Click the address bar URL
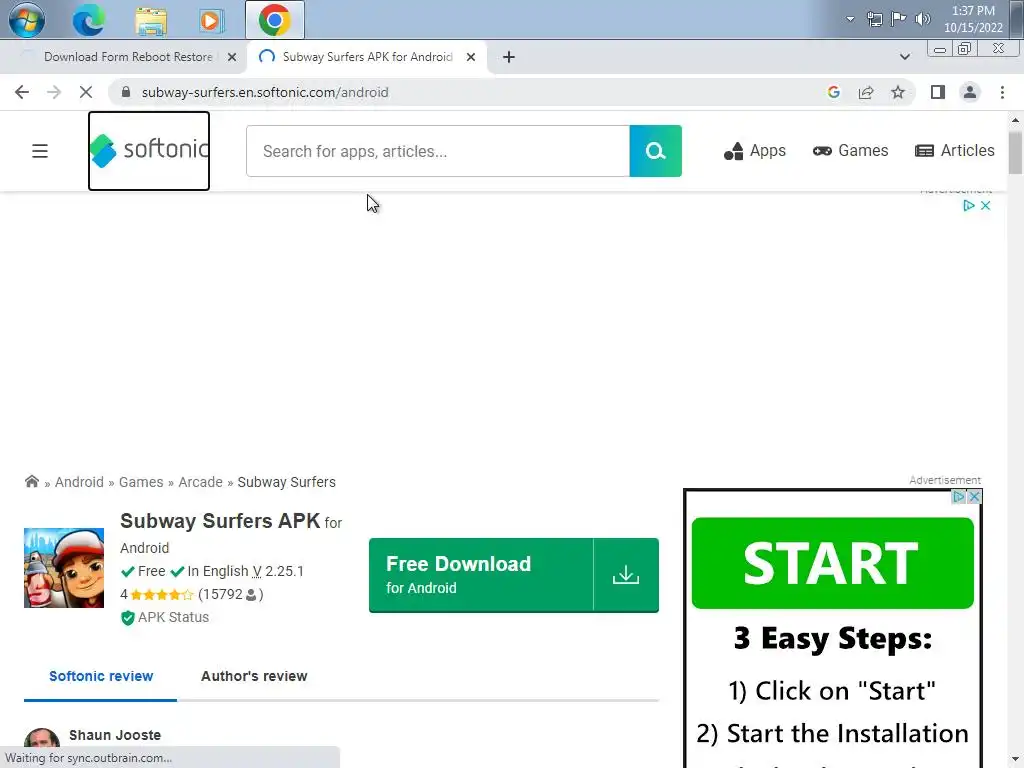This screenshot has height=768, width=1024. click(265, 92)
